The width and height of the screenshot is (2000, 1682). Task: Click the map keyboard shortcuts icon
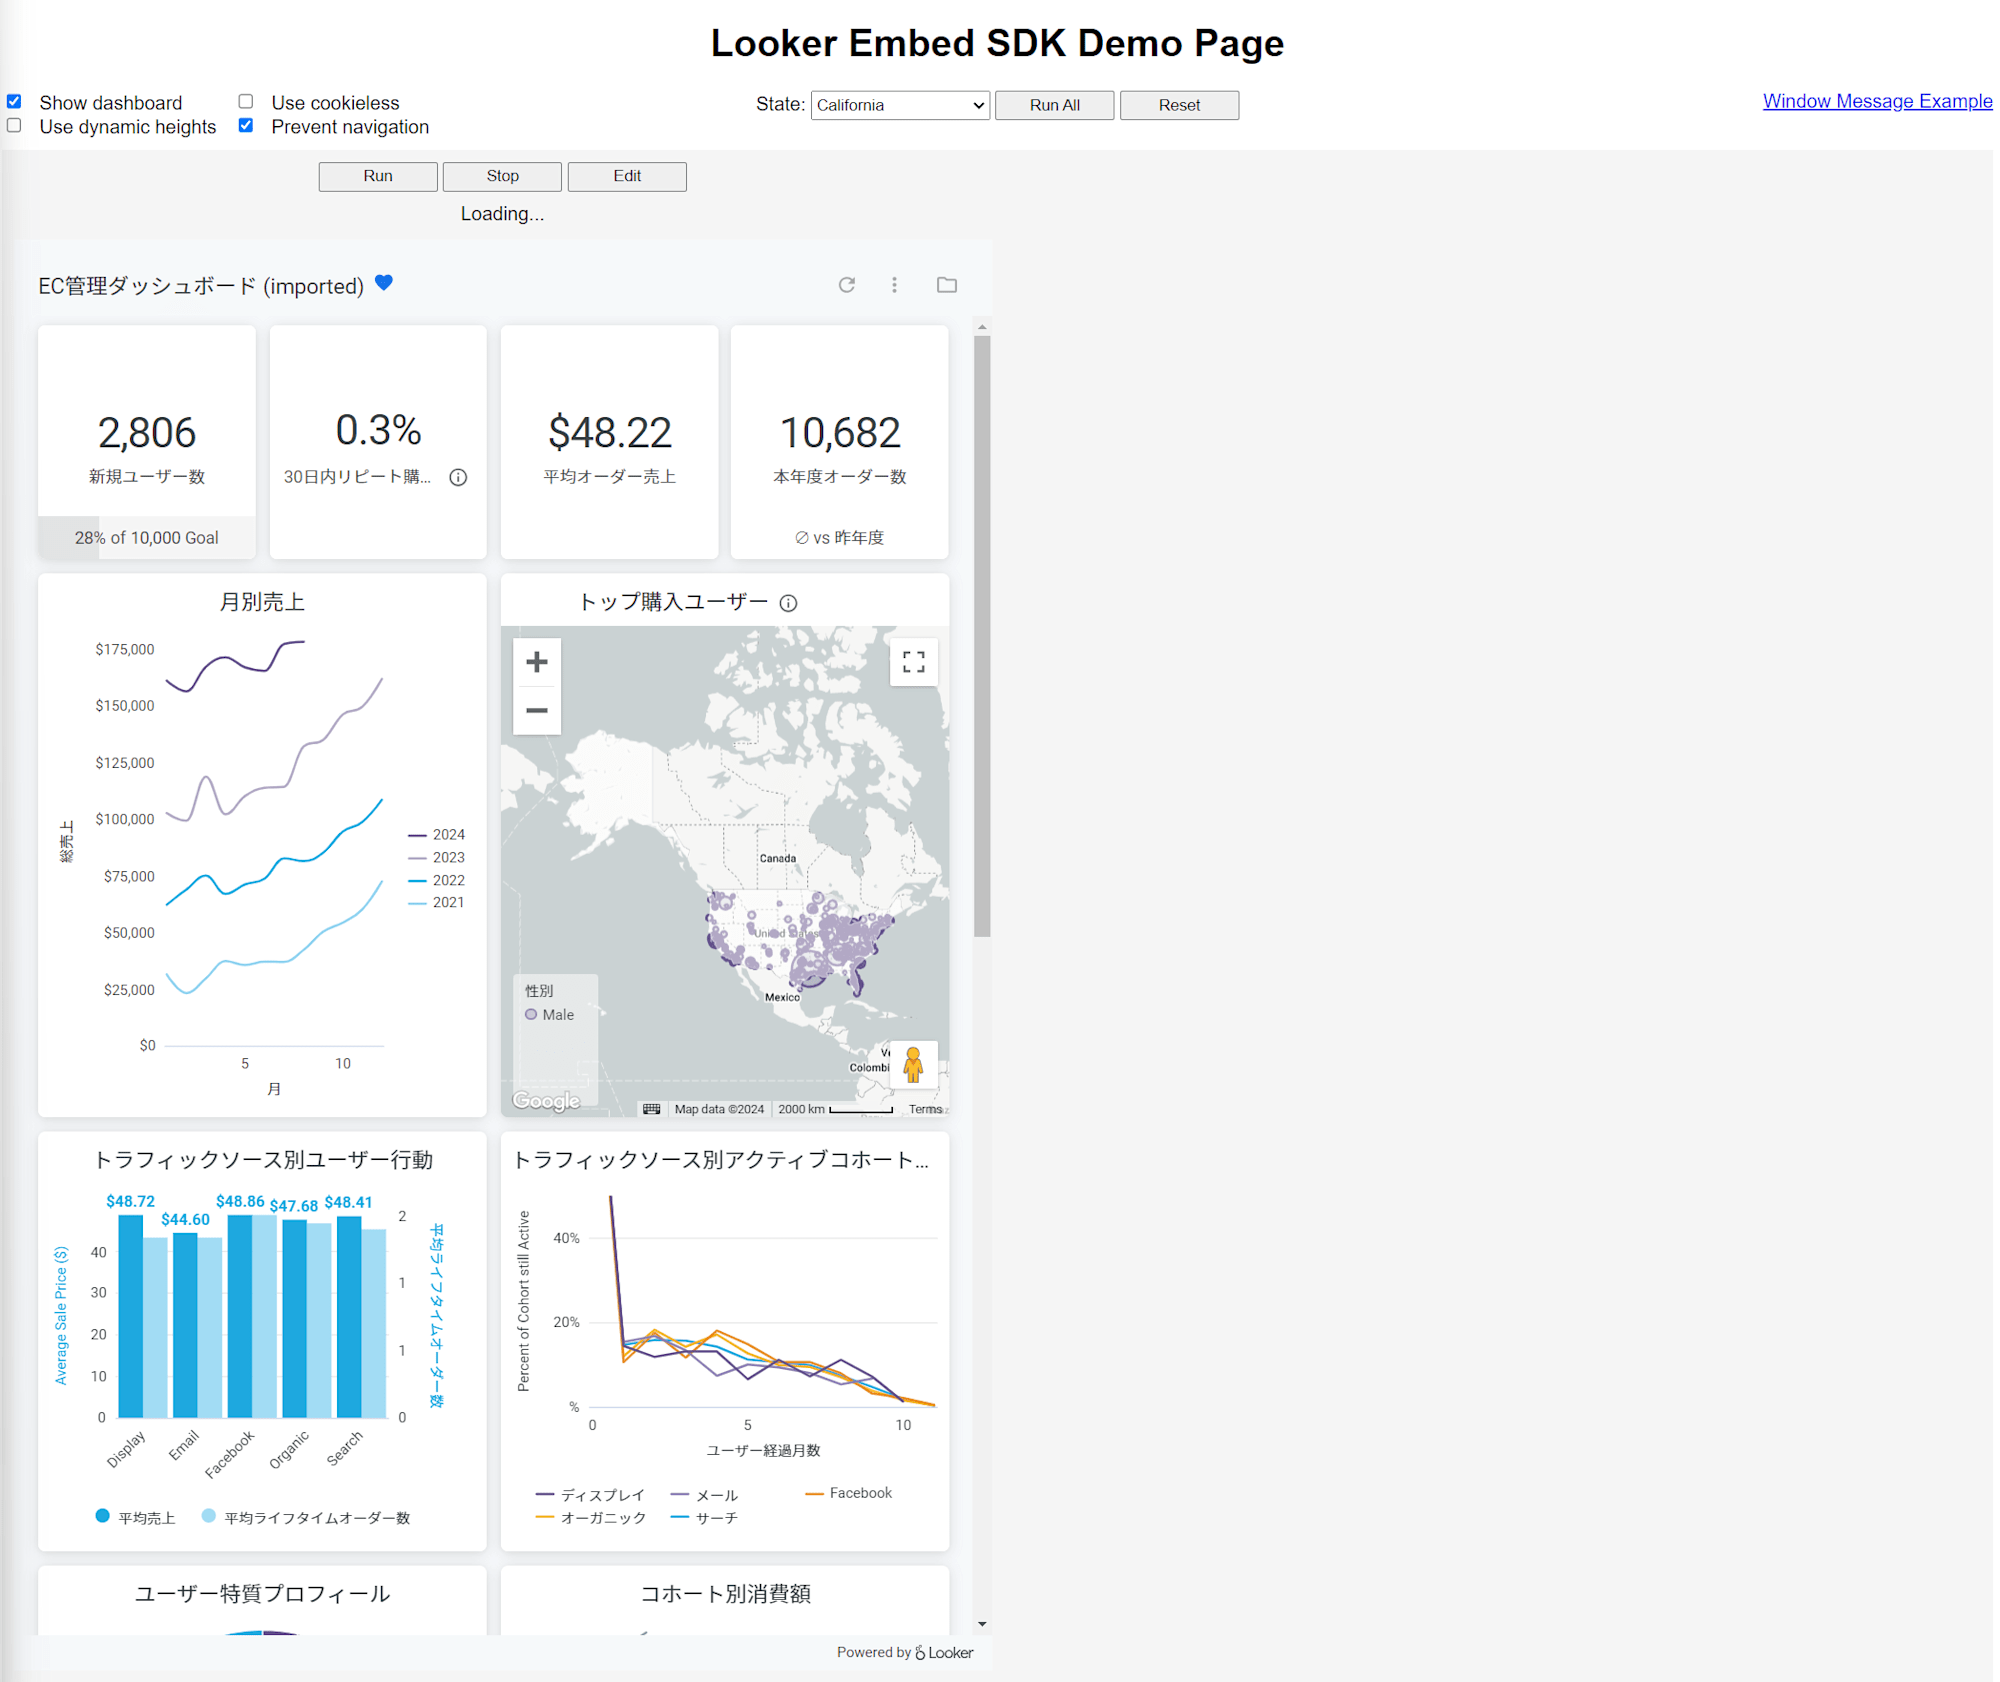[653, 1111]
